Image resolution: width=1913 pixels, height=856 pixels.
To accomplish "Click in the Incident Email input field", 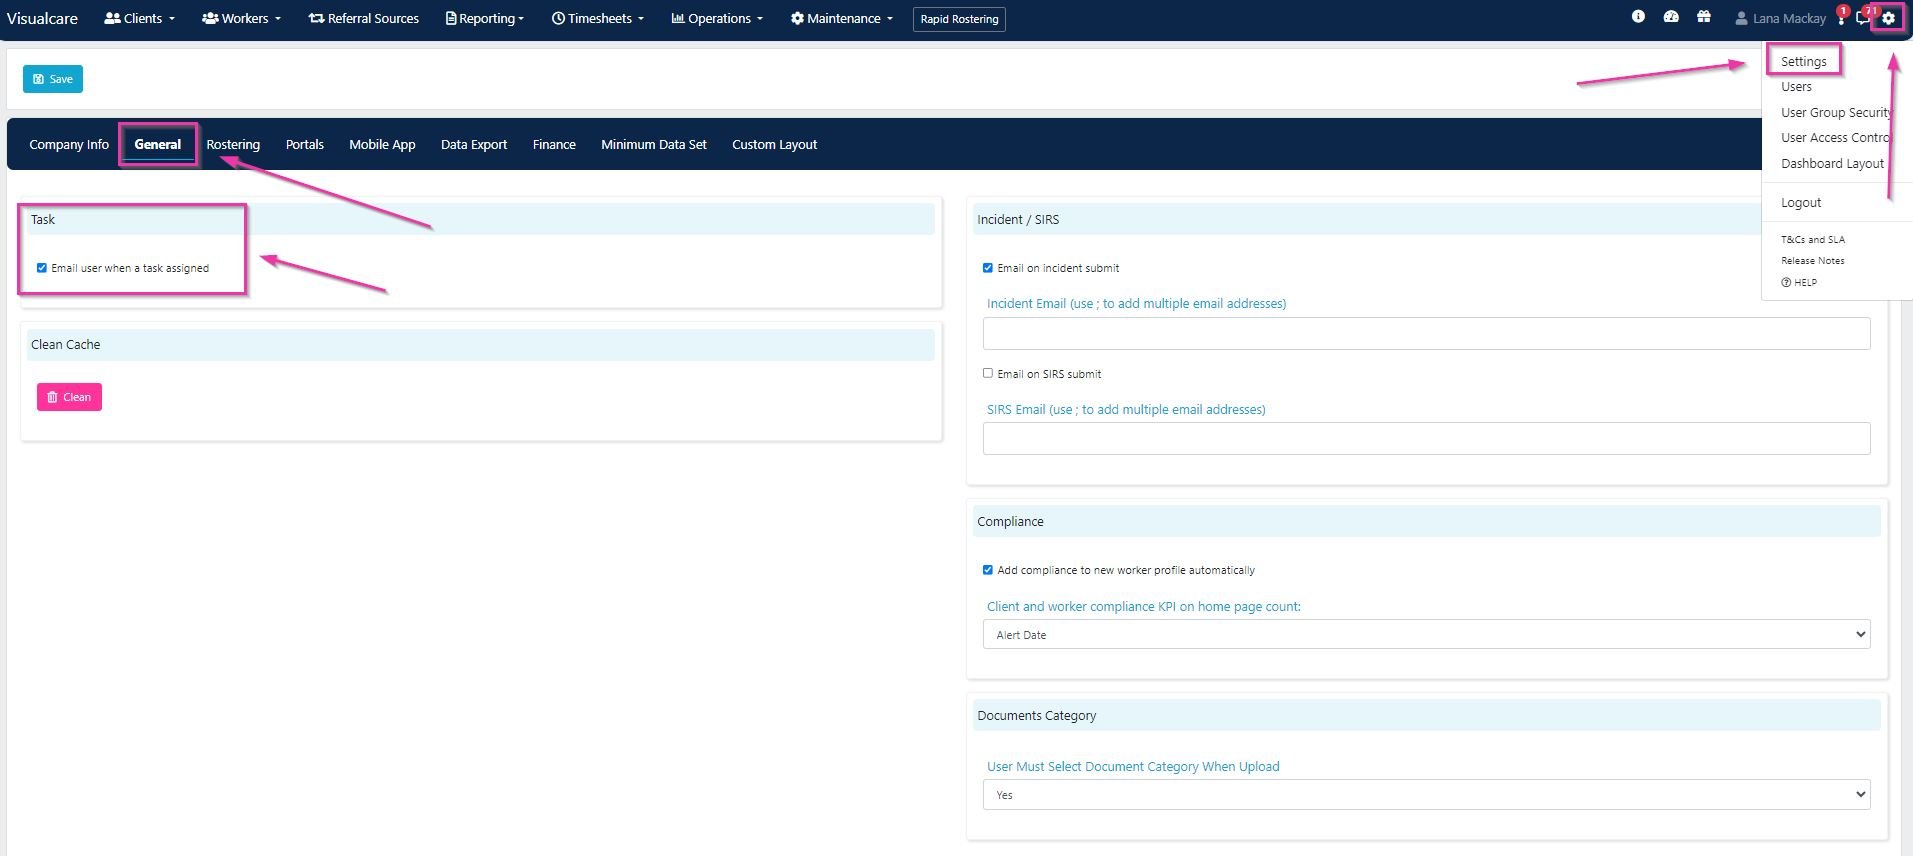I will click(1426, 333).
